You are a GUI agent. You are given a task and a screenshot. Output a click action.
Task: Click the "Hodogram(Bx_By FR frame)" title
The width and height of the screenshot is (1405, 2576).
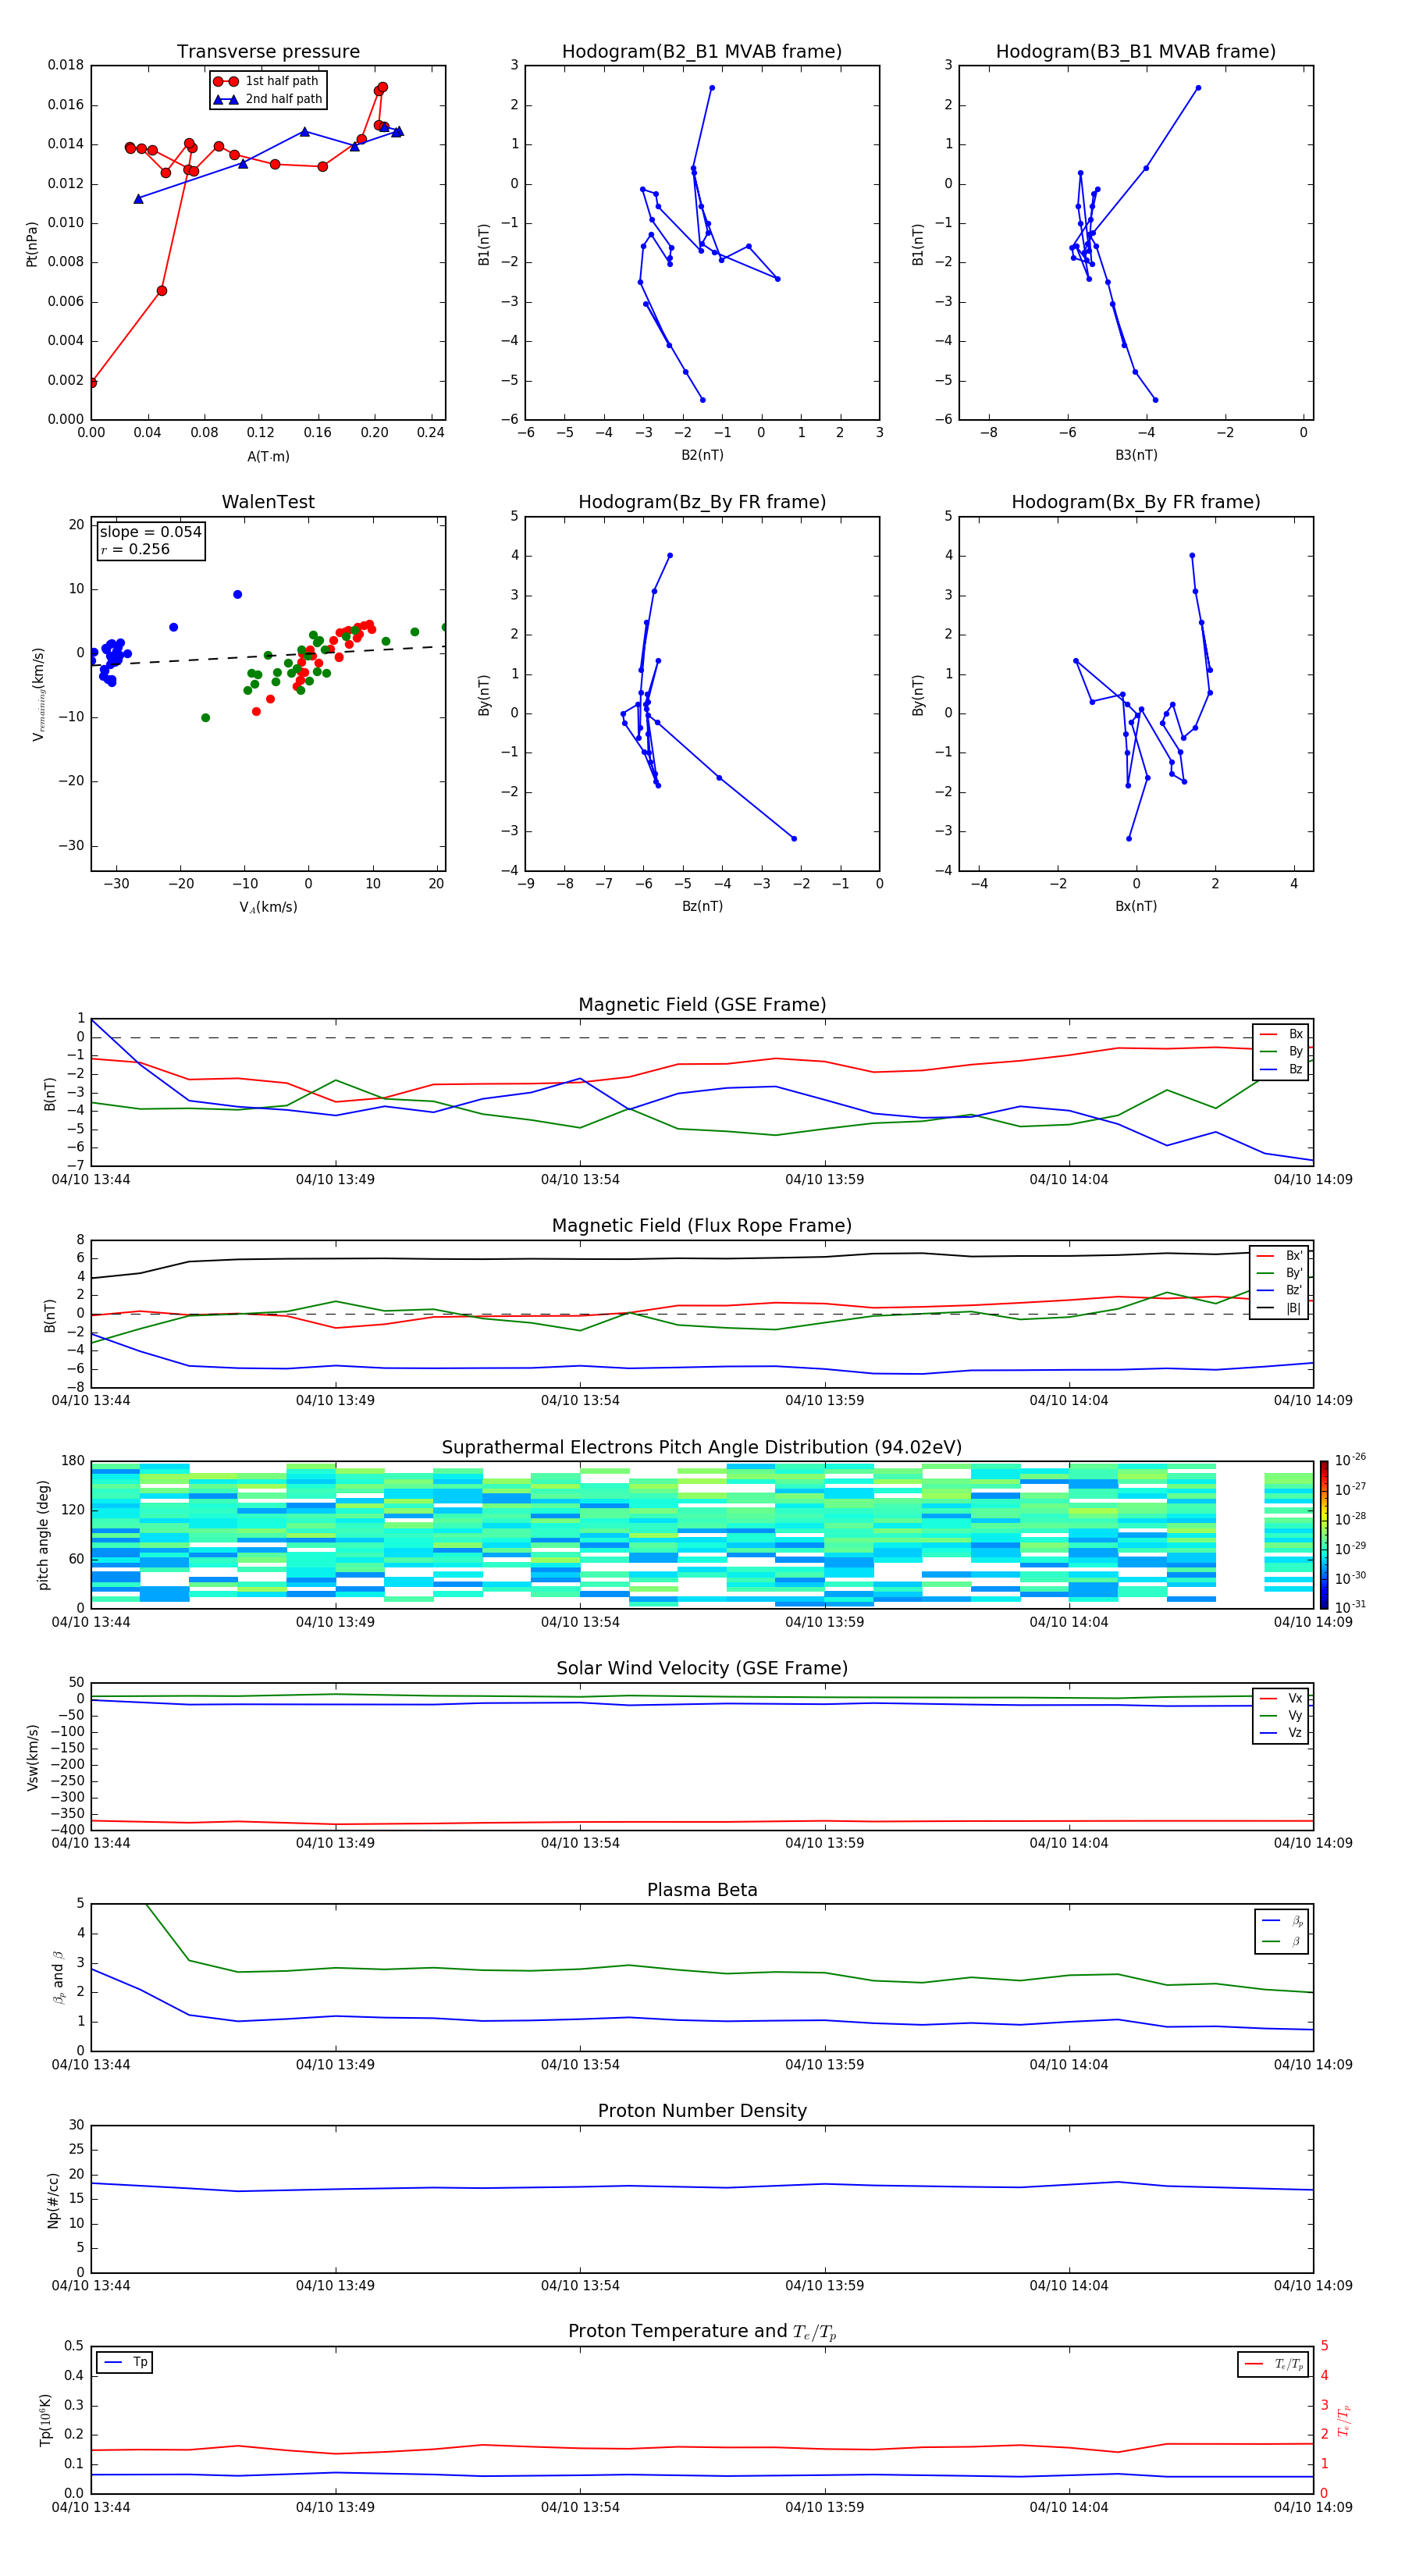coord(1136,502)
